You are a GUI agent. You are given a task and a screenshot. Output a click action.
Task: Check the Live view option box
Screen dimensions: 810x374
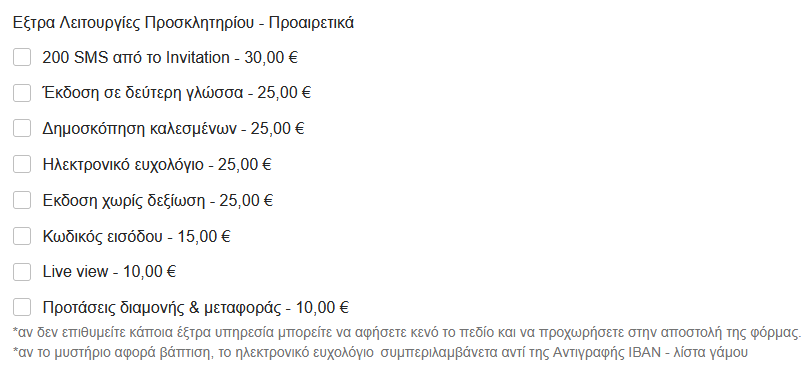coord(22,272)
